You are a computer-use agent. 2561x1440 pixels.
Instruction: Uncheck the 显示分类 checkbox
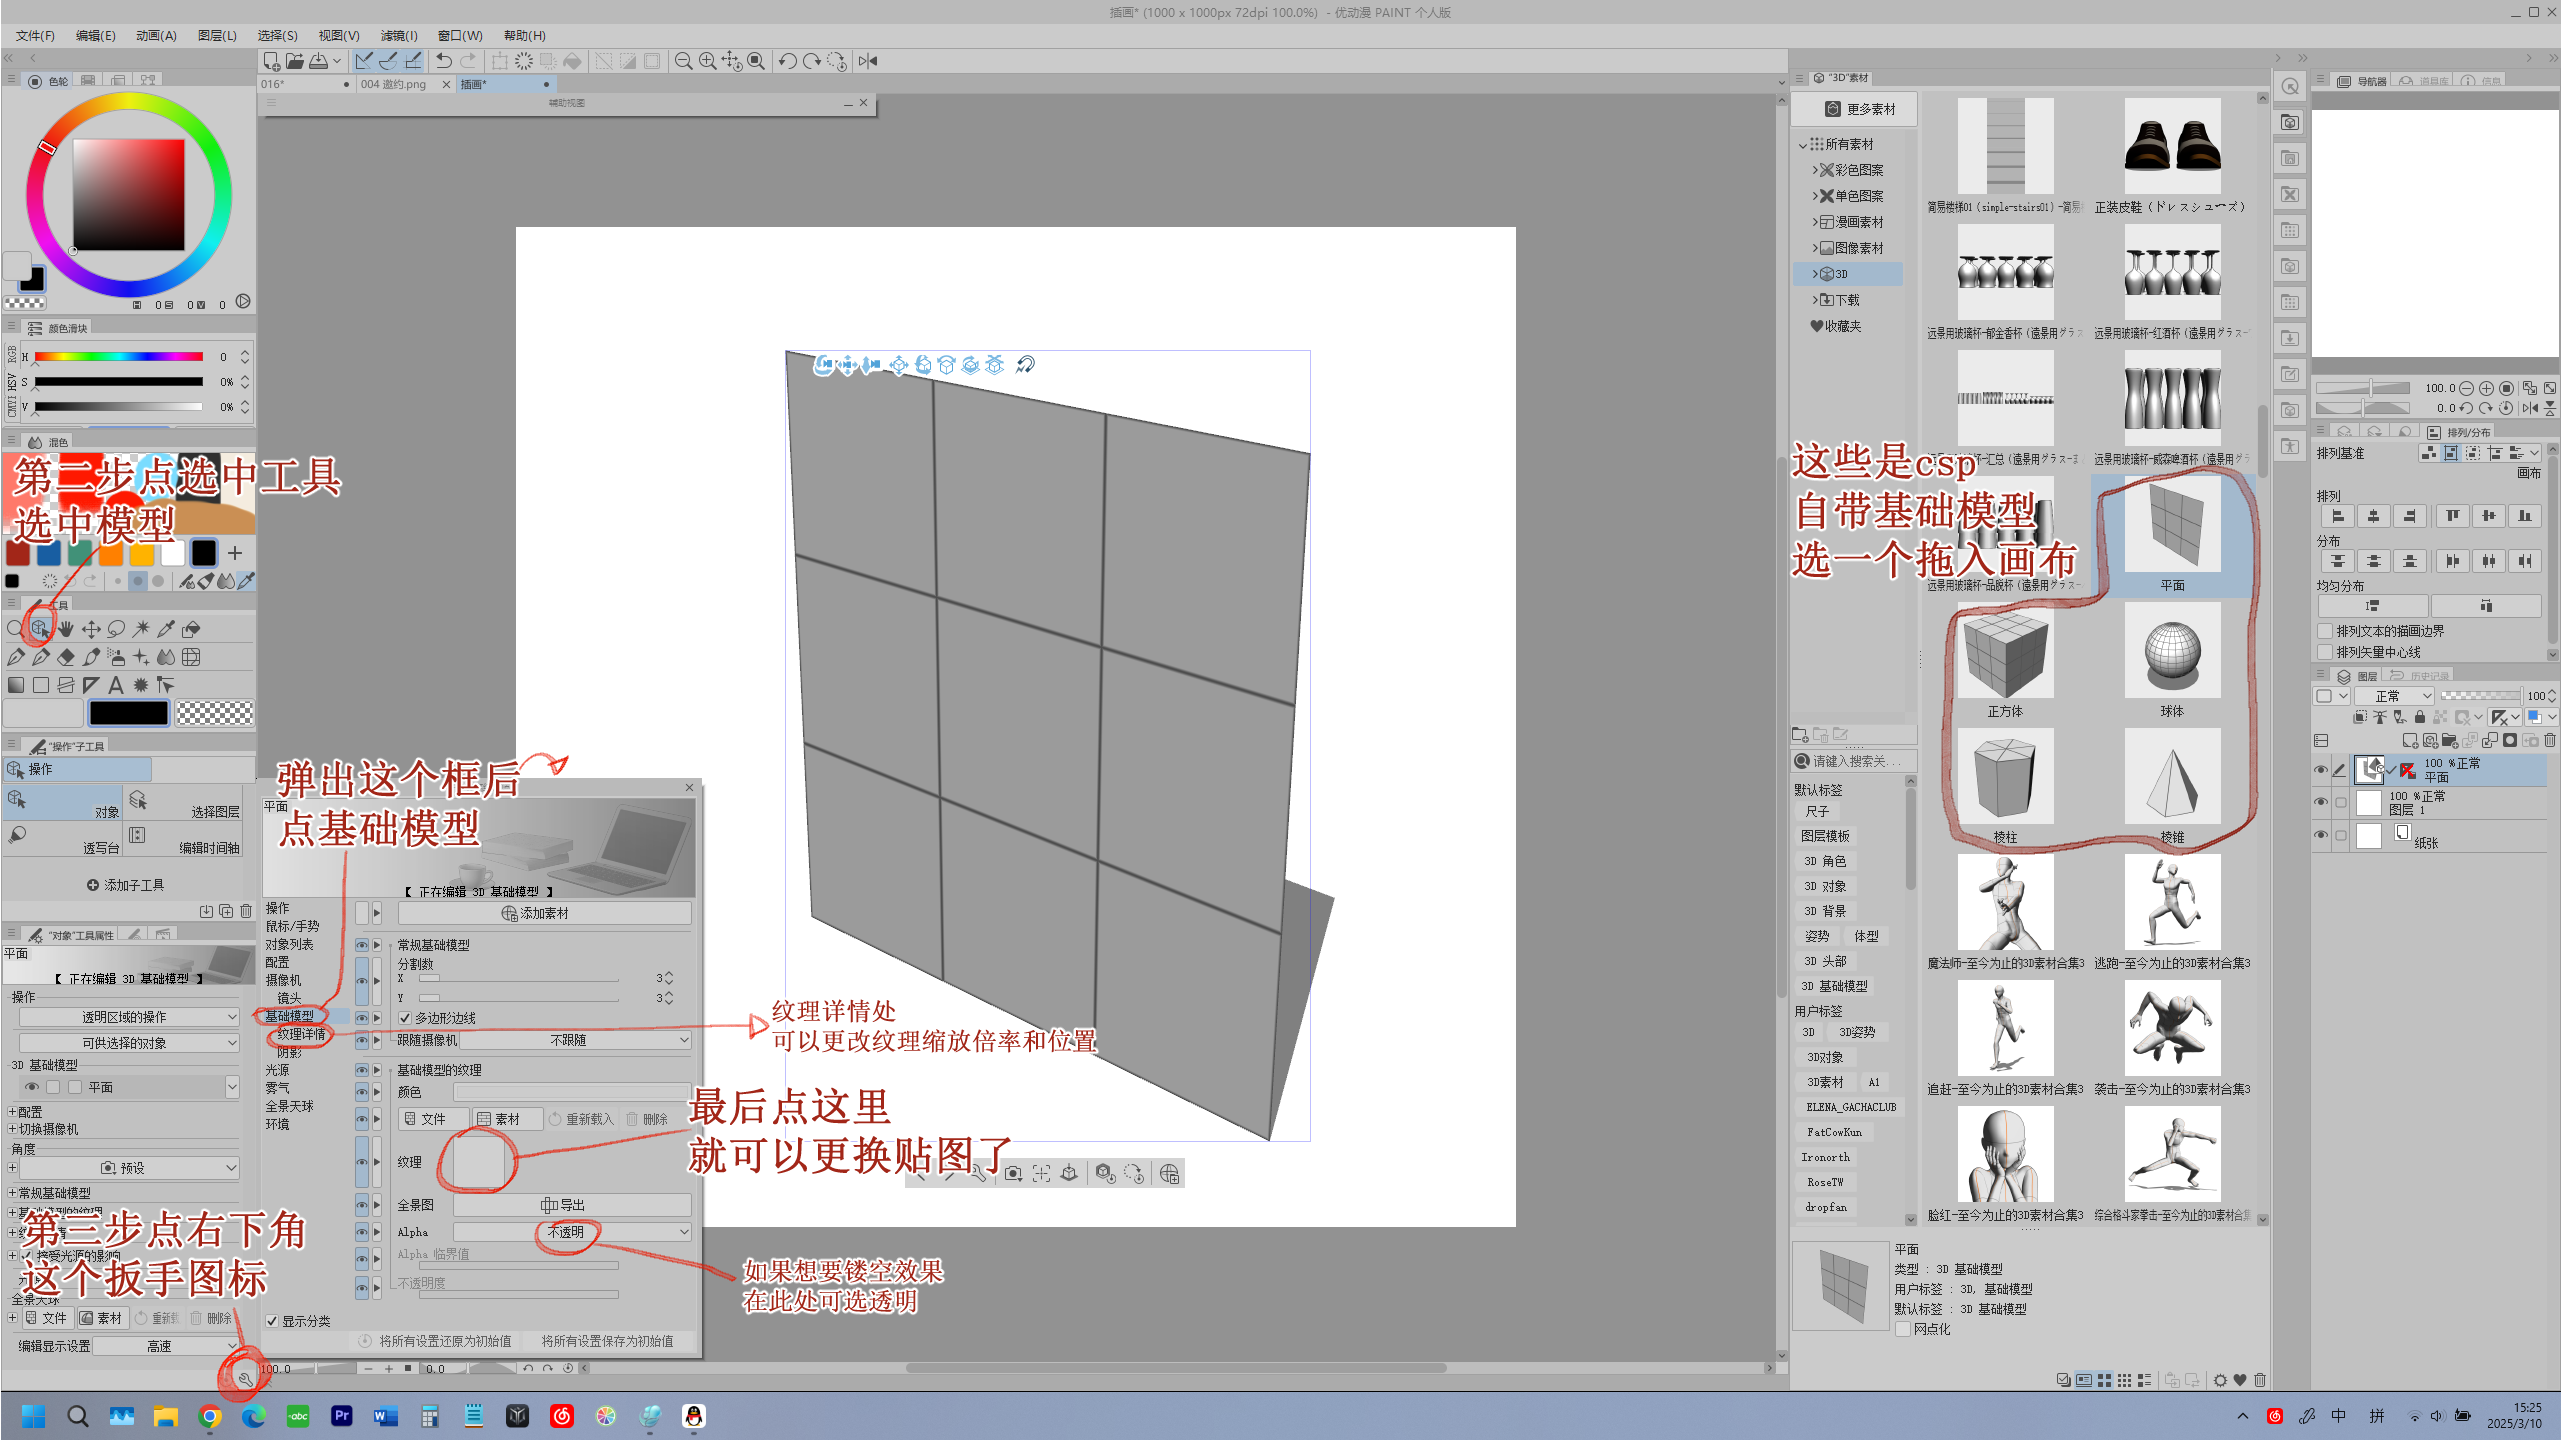tap(272, 1321)
